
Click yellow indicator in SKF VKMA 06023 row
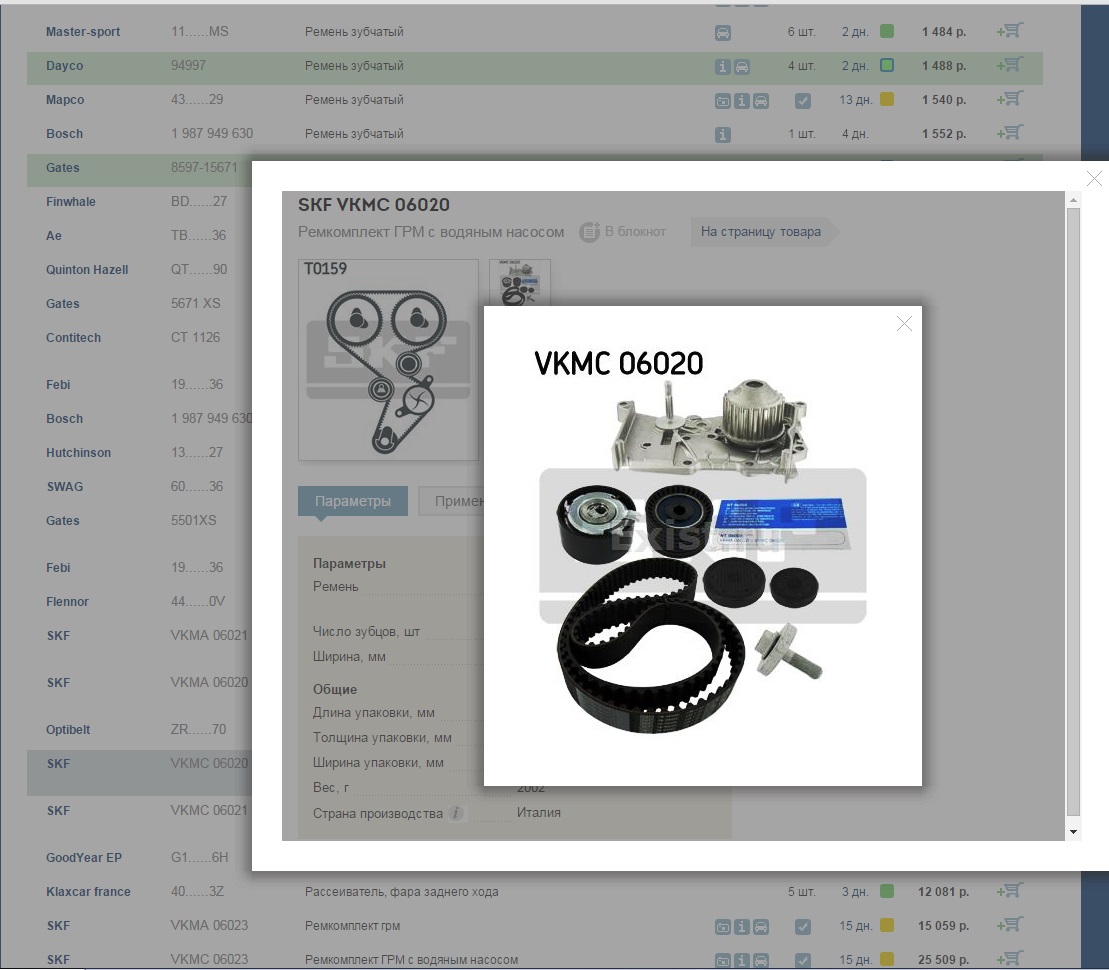(887, 925)
